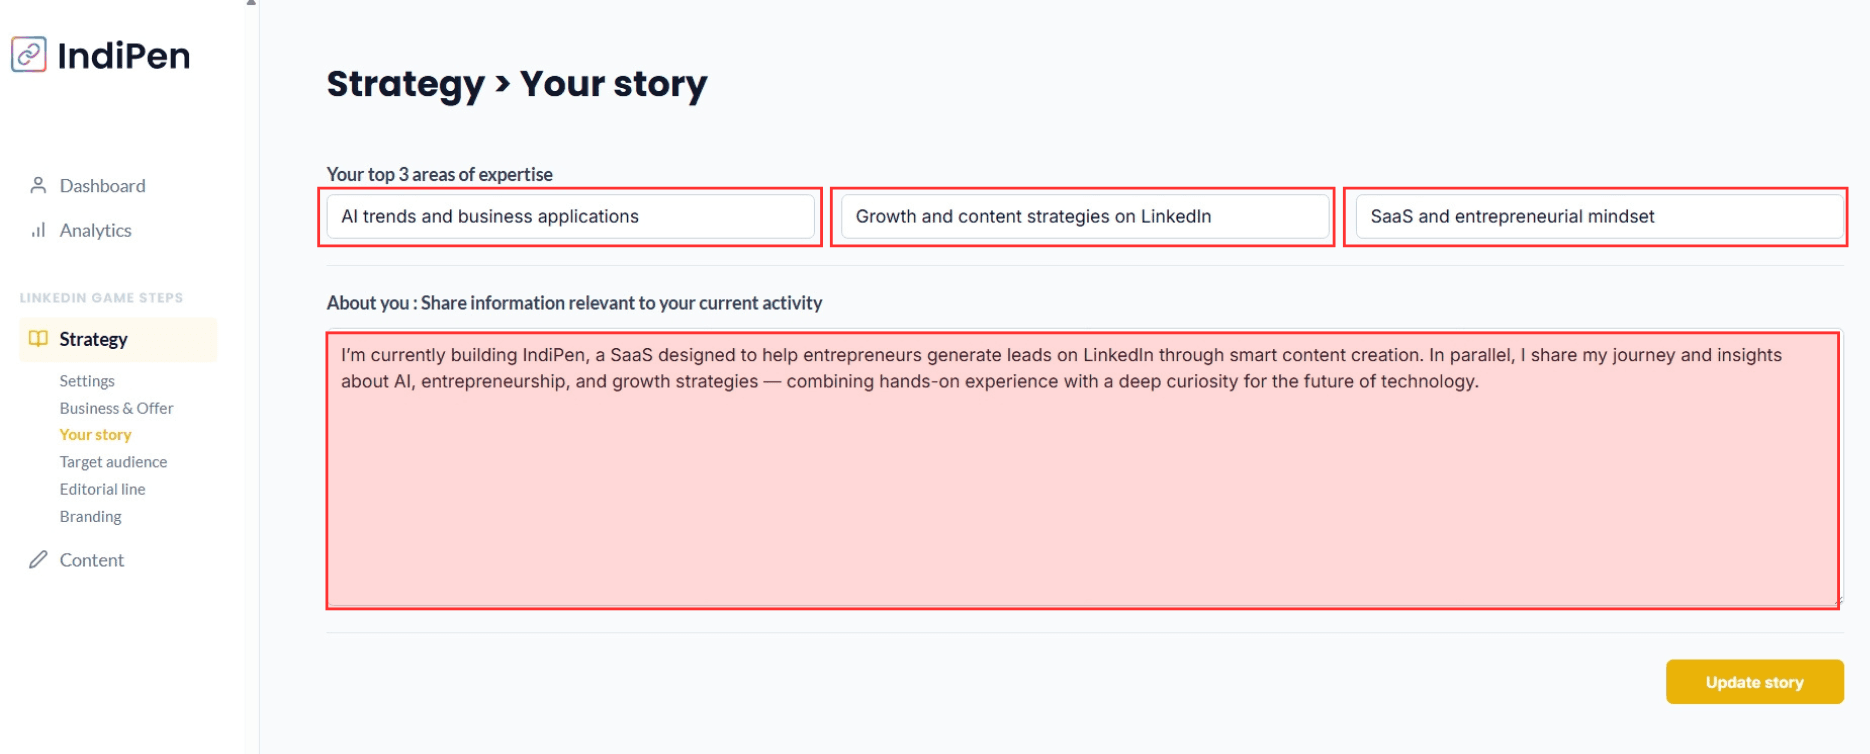Click the Dashboard person icon
Screen dimensions: 1870x754
[38, 185]
